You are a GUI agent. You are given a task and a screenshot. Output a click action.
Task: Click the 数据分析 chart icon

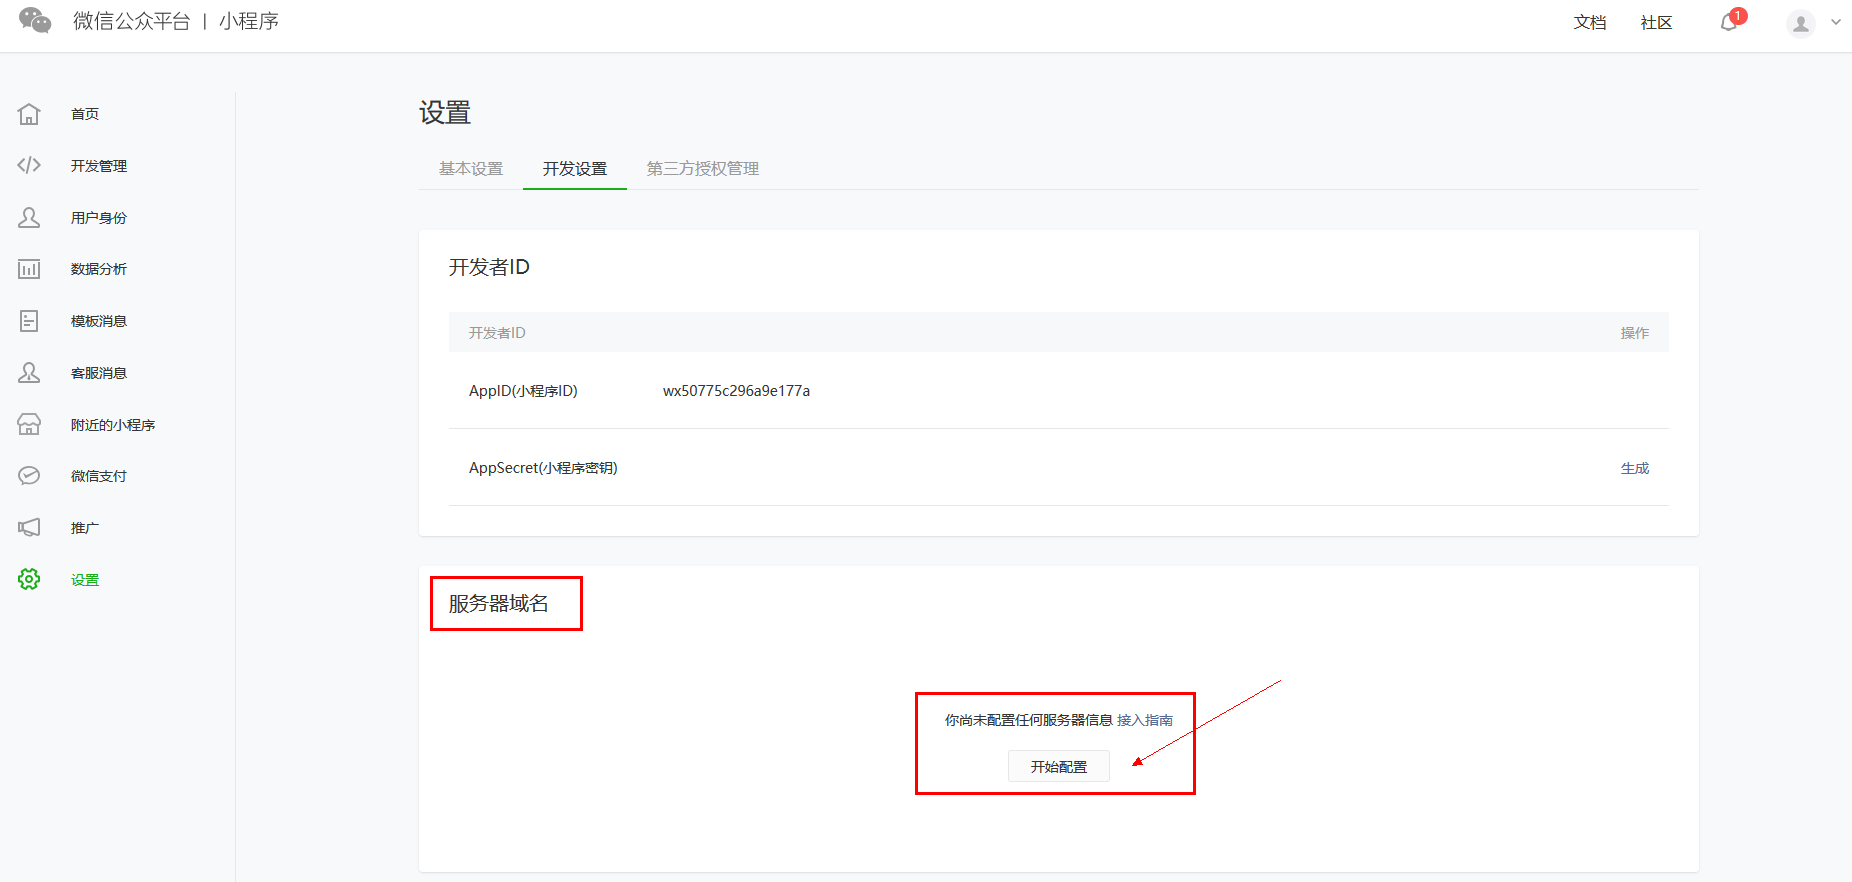[x=29, y=269]
